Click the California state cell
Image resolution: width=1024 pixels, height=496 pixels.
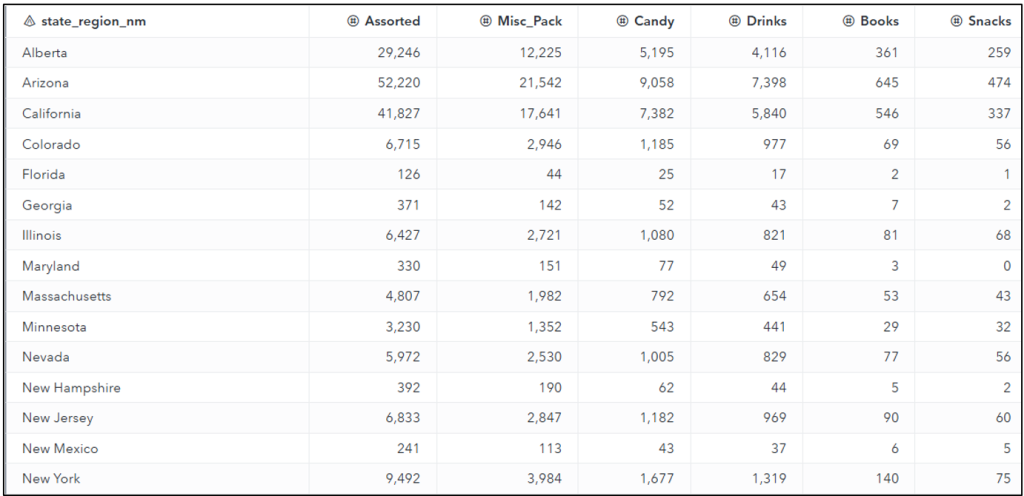tap(52, 114)
